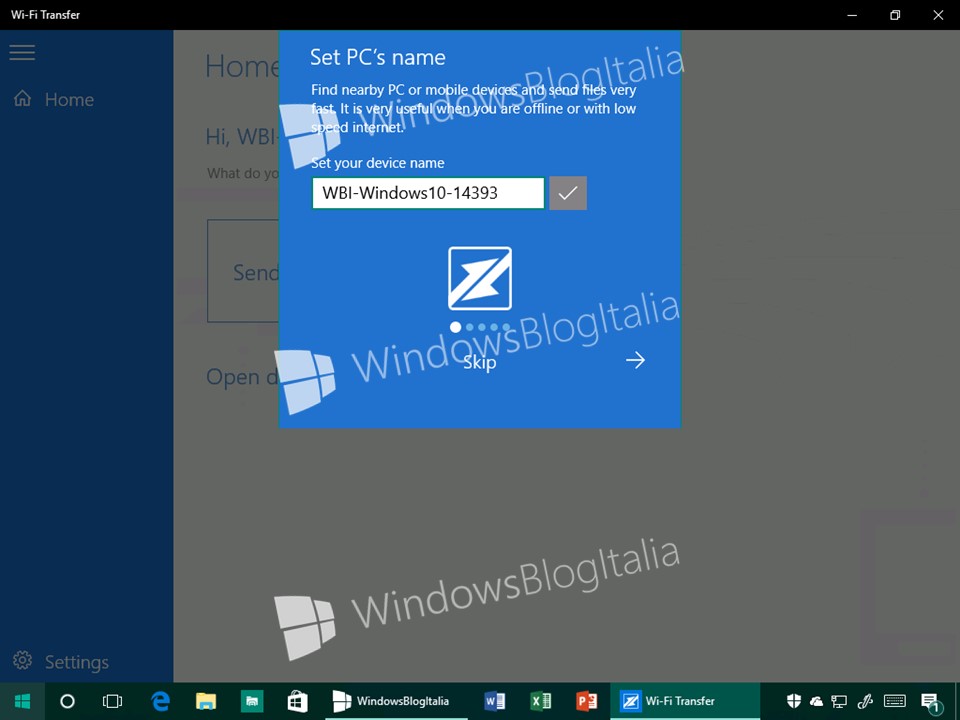Switch to WindowsBlogItalia taskbar app
960x720 pixels.
[x=396, y=701]
